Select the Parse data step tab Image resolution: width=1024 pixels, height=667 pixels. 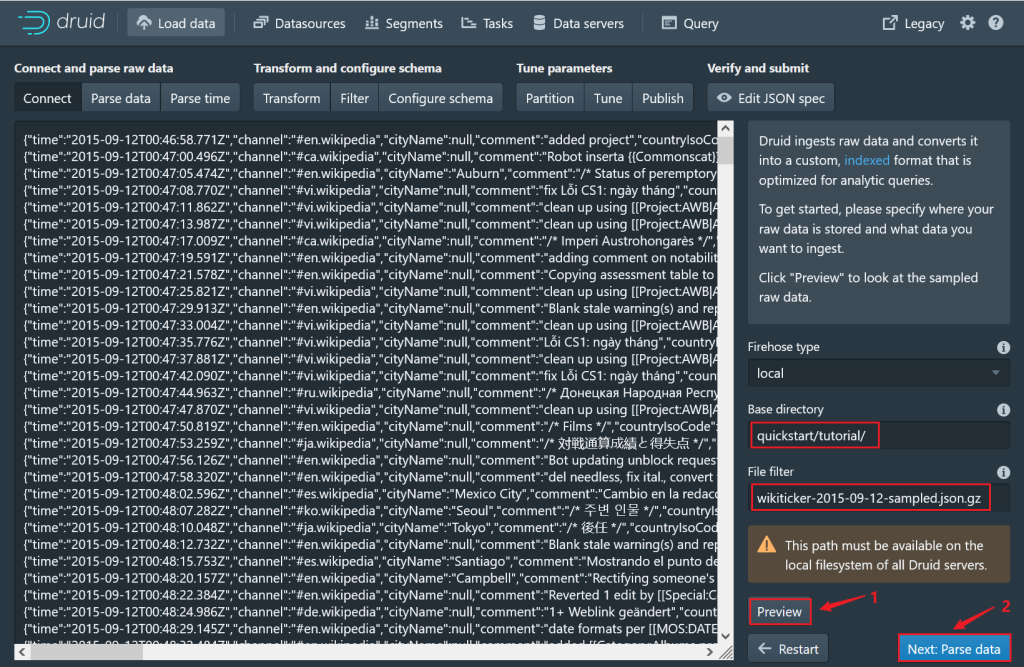click(121, 98)
